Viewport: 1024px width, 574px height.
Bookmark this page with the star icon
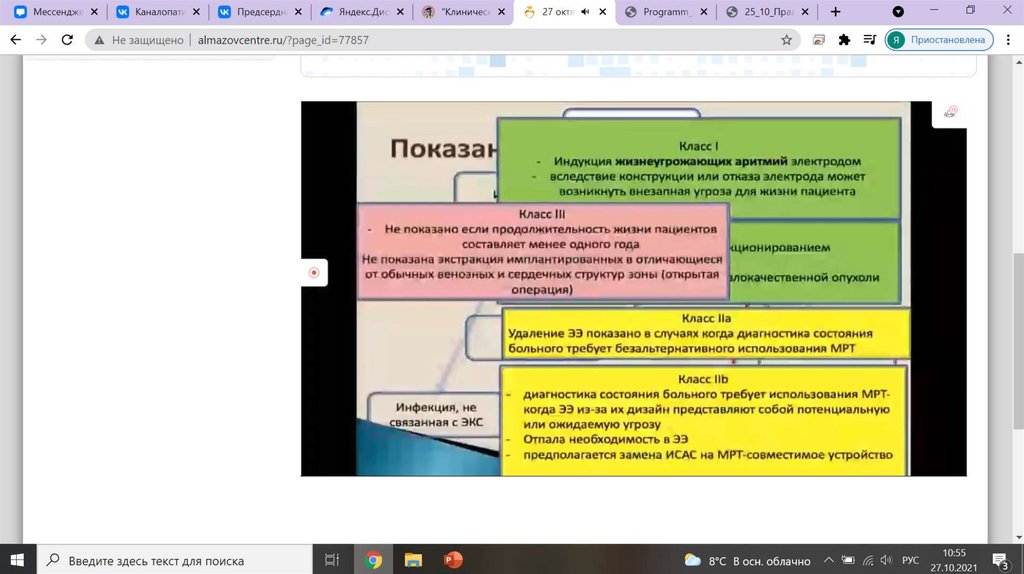tap(786, 40)
